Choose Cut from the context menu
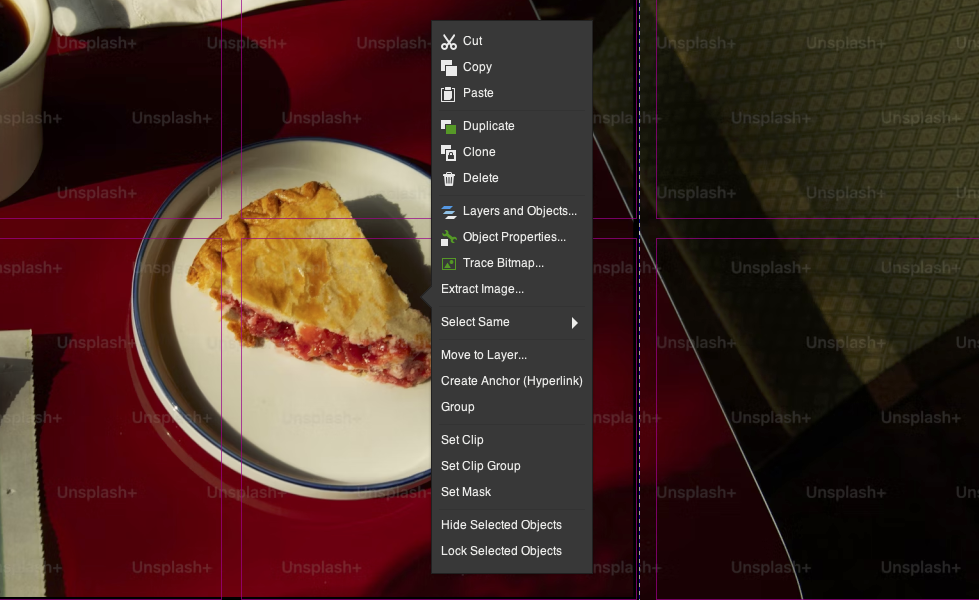Viewport: 979px width, 600px height. 512,41
